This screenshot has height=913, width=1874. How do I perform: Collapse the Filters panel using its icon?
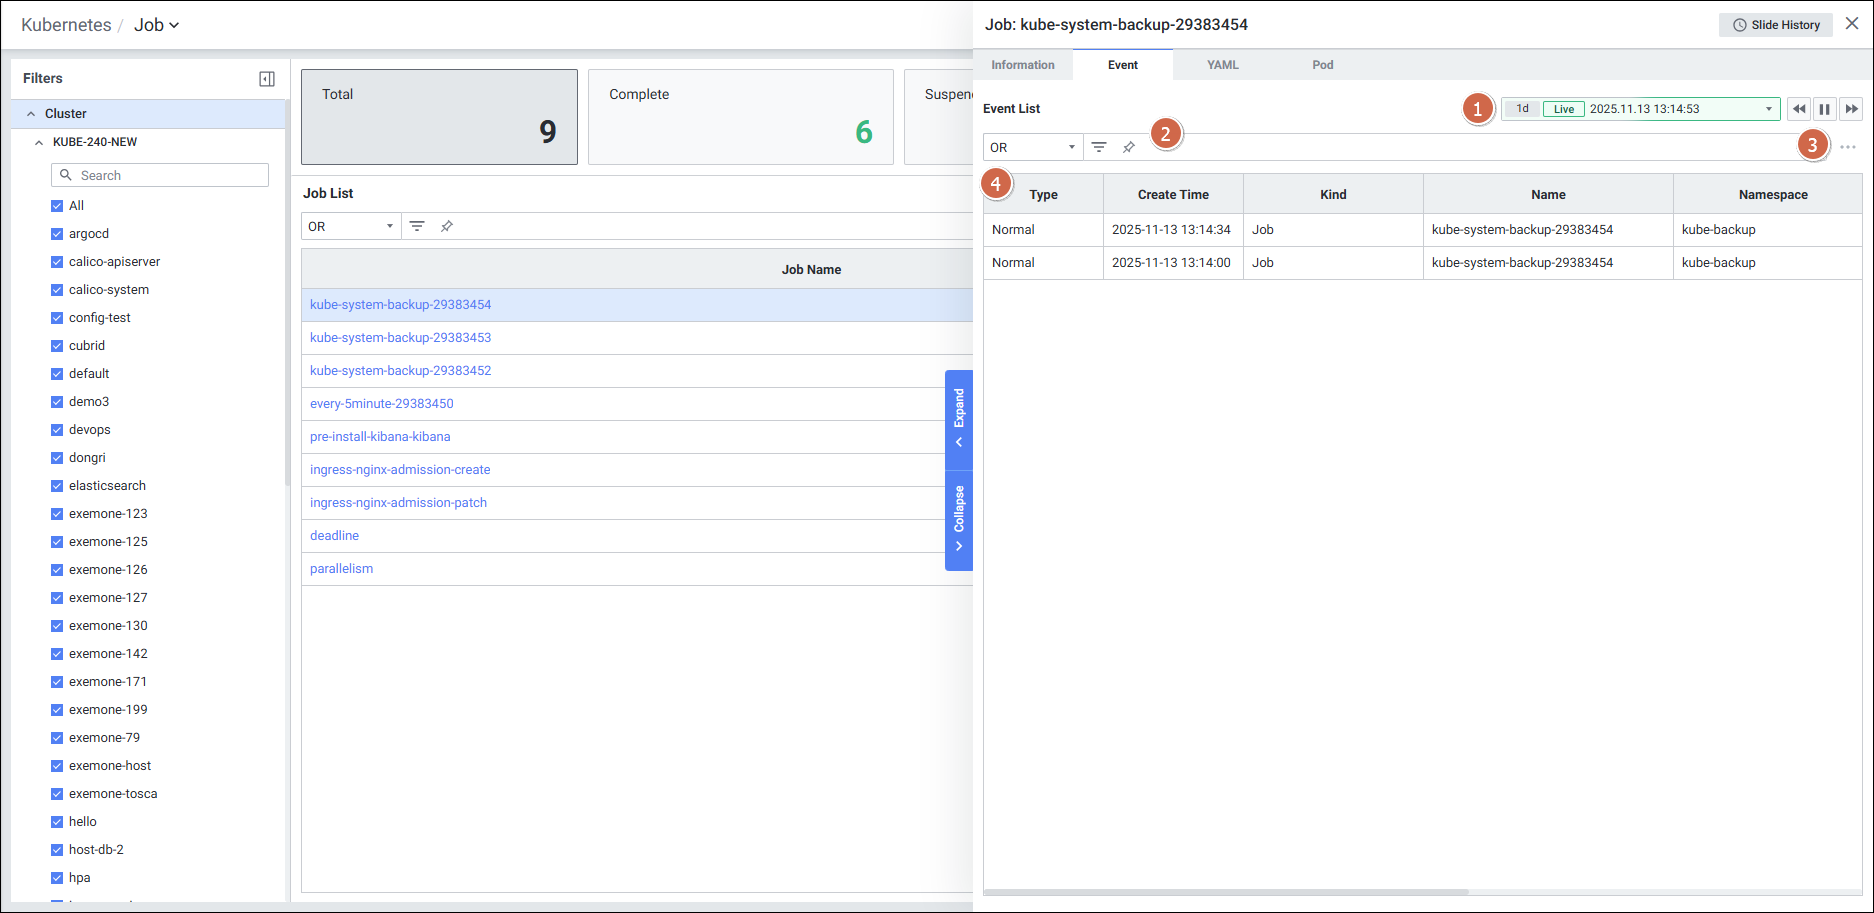(267, 79)
